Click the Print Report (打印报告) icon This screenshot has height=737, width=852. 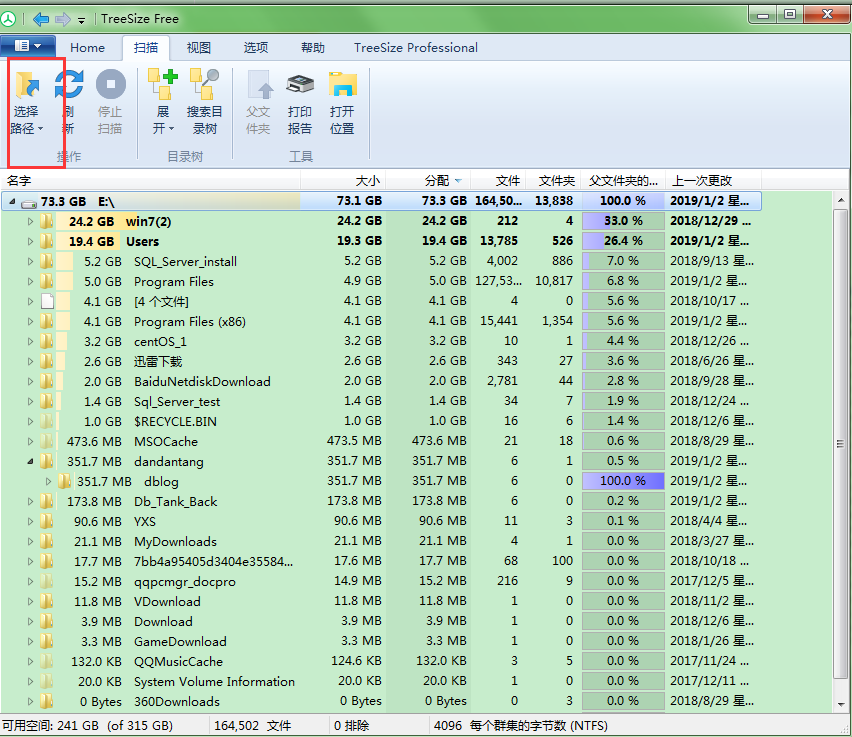(300, 102)
